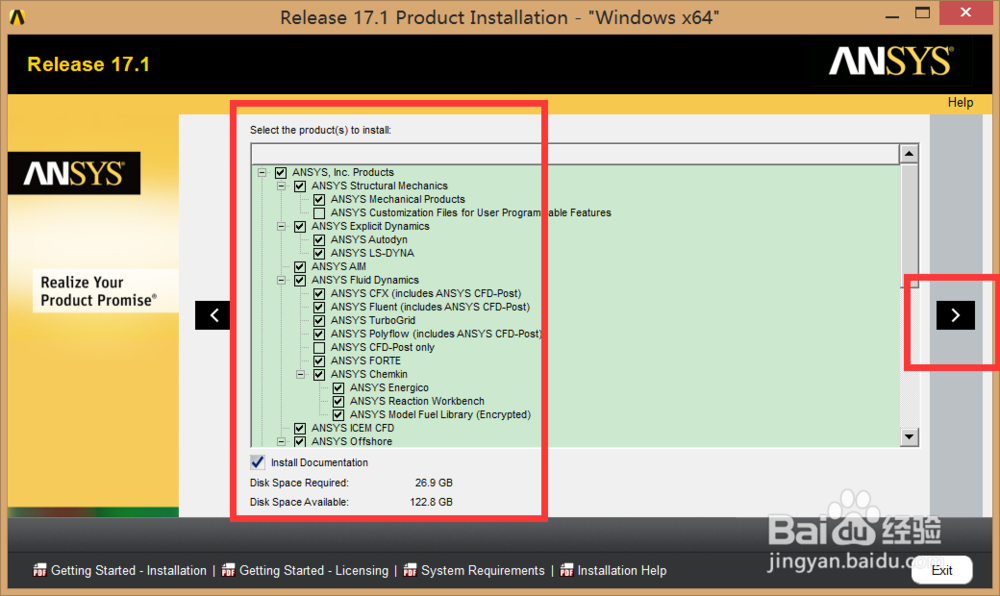
Task: Open Installation Help document
Action: pyautogui.click(x=622, y=571)
